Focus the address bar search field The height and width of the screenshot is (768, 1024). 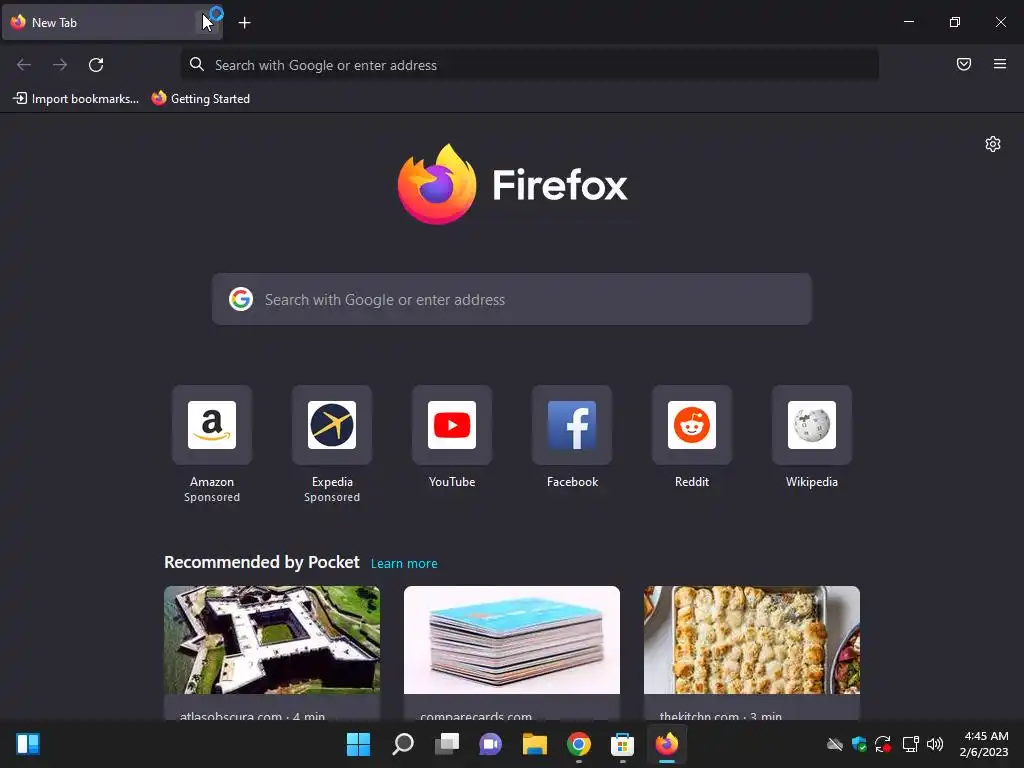point(530,65)
